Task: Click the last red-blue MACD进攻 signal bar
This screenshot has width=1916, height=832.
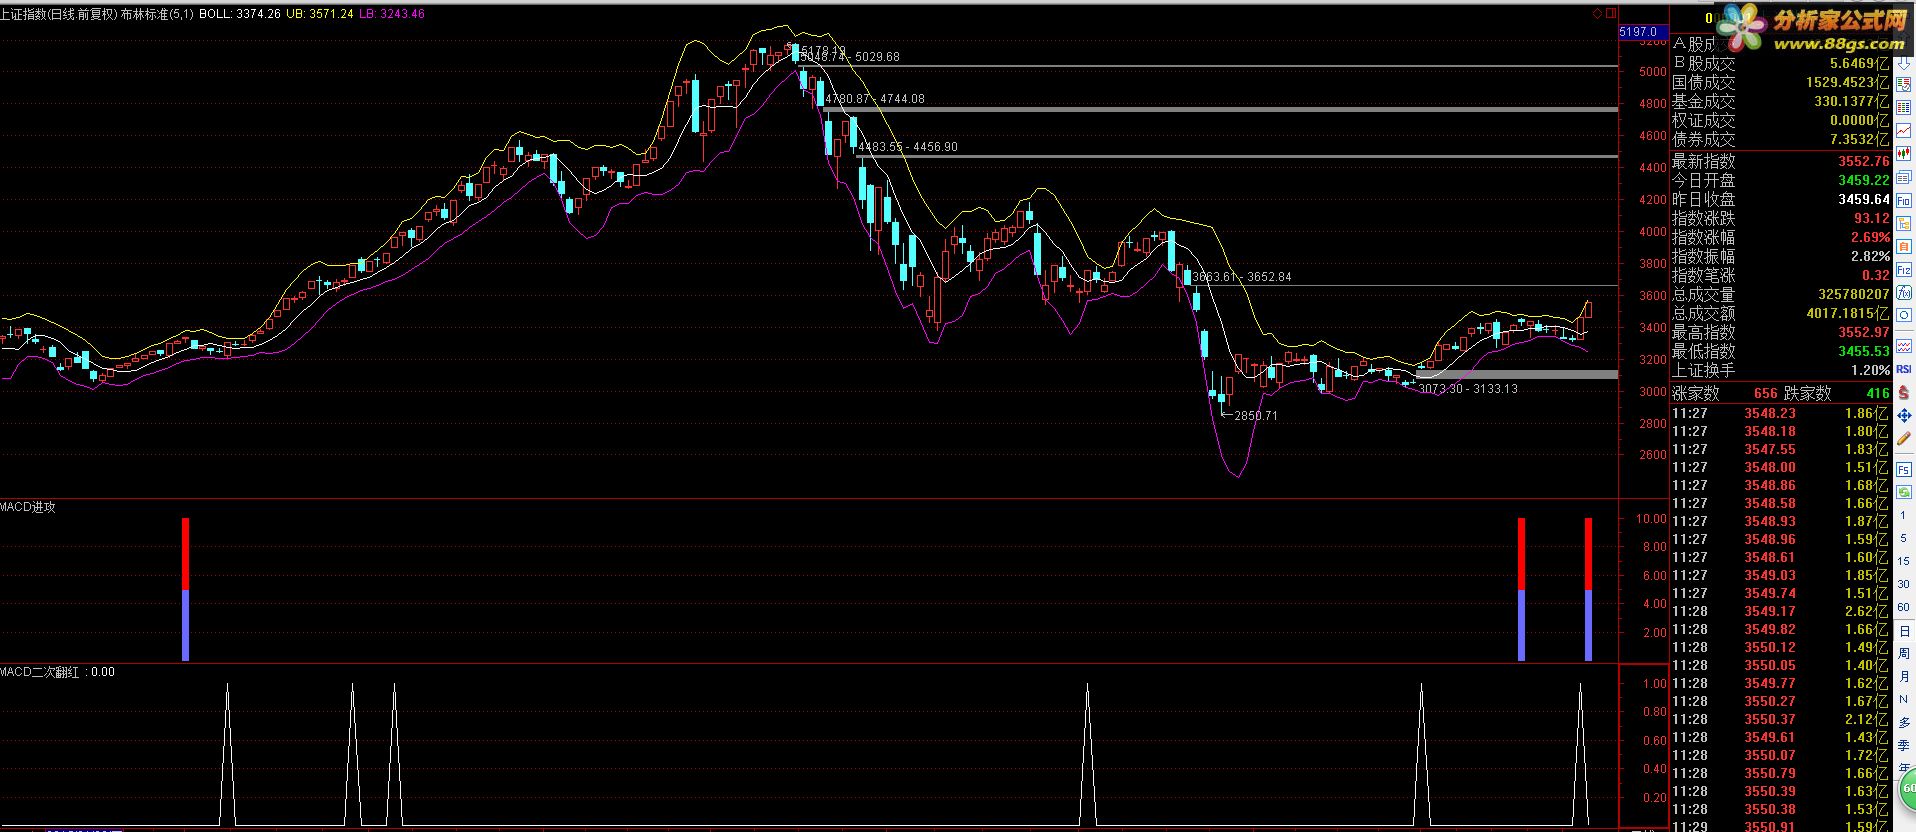Action: 1588,589
